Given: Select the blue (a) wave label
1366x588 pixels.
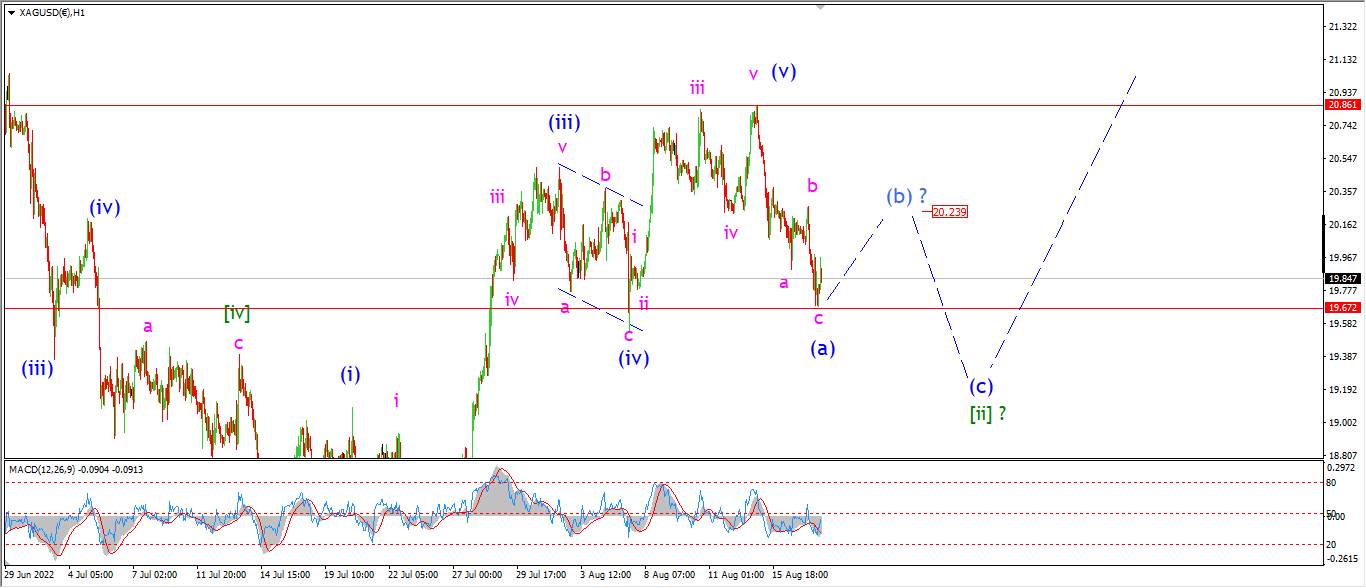Looking at the screenshot, I should pos(822,348).
